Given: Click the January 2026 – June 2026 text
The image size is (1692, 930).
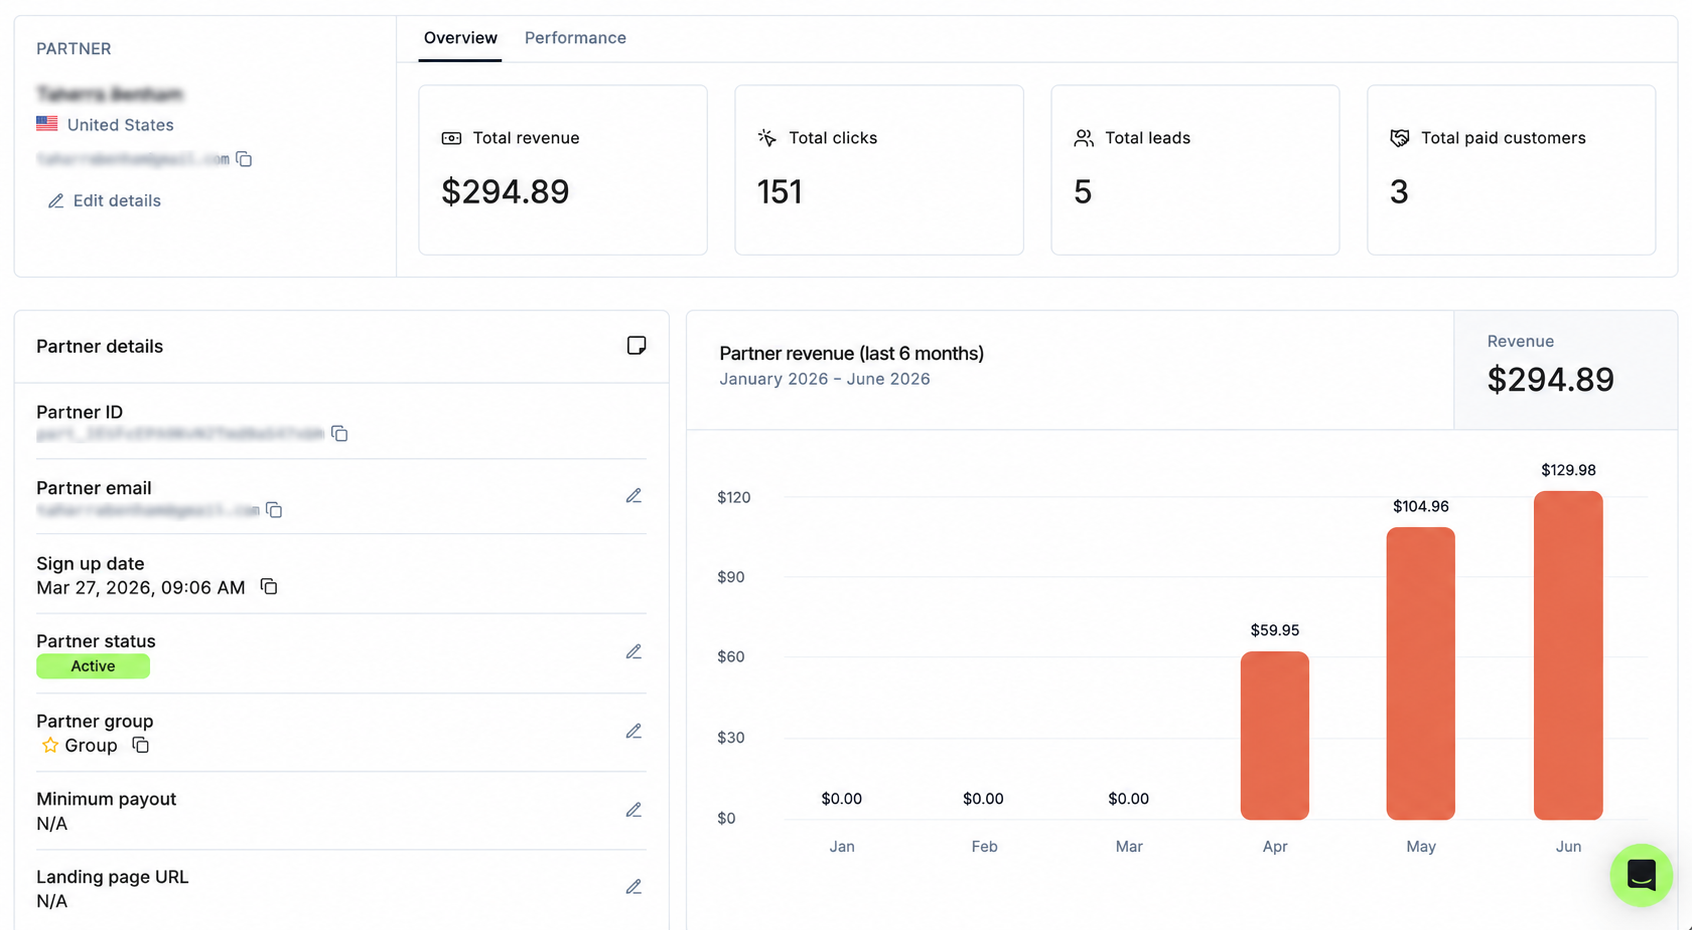Looking at the screenshot, I should click(x=825, y=379).
